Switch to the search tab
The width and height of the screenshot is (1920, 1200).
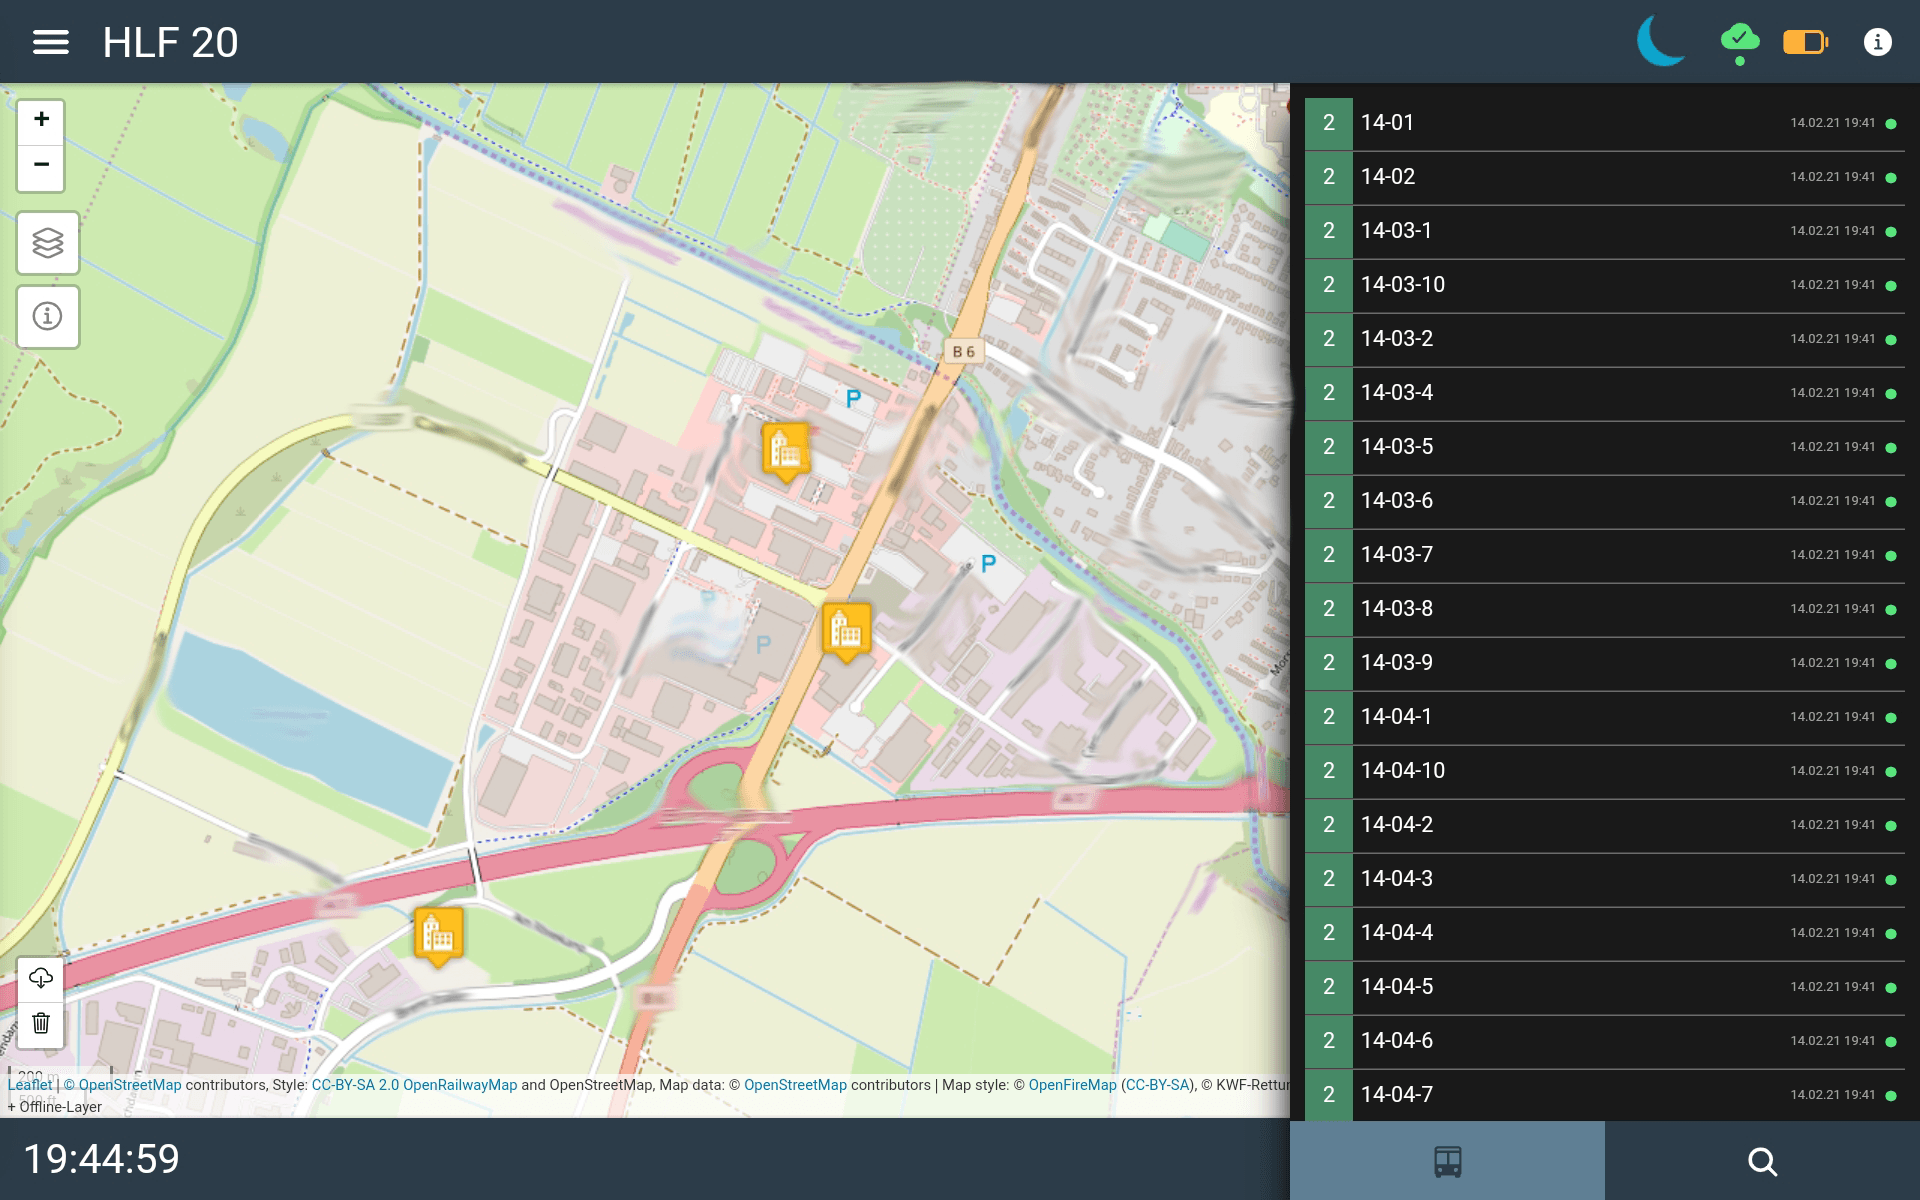point(1762,1161)
